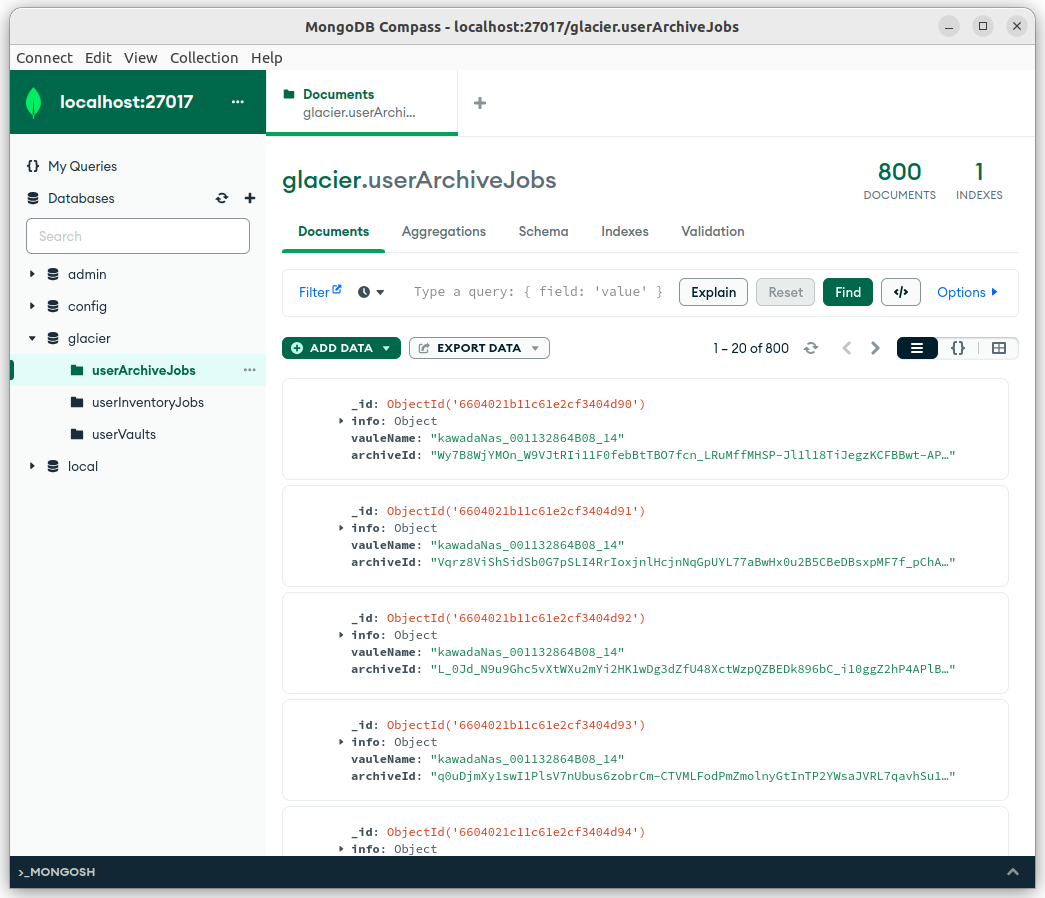This screenshot has height=898, width=1045.
Task: Open My Queries
Action: pos(83,166)
